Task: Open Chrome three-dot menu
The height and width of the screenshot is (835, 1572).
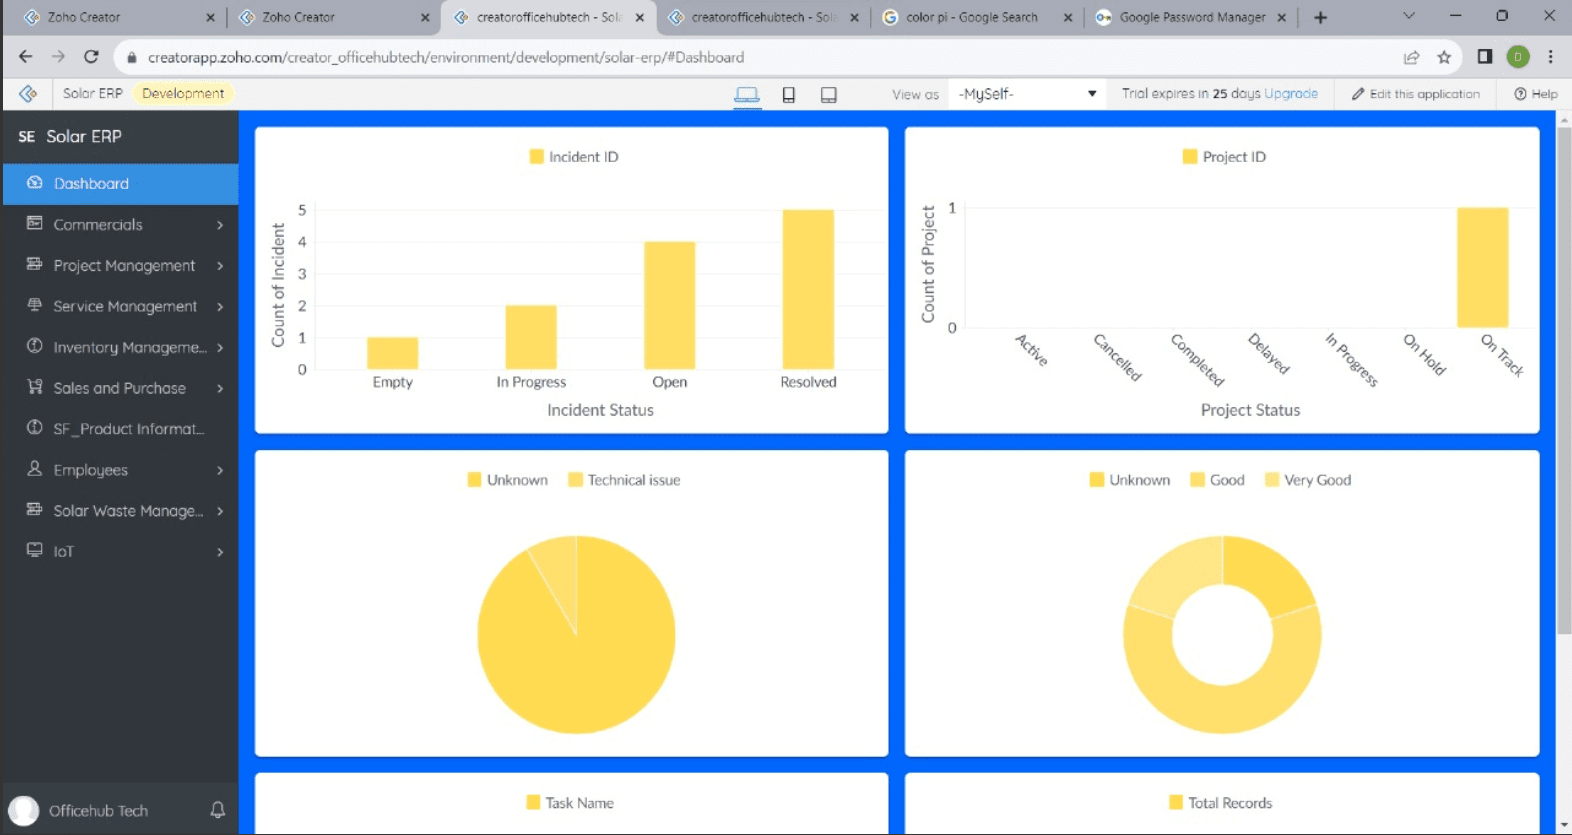Action: click(x=1551, y=57)
